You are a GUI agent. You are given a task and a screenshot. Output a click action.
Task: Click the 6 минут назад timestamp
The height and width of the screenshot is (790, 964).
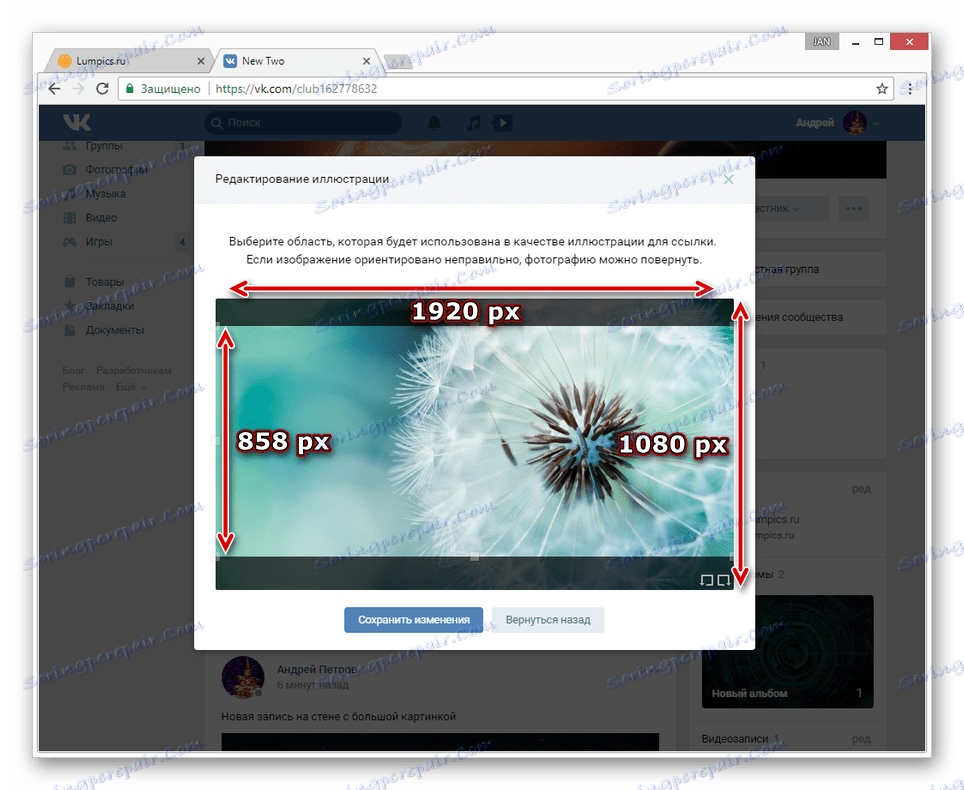tap(312, 685)
